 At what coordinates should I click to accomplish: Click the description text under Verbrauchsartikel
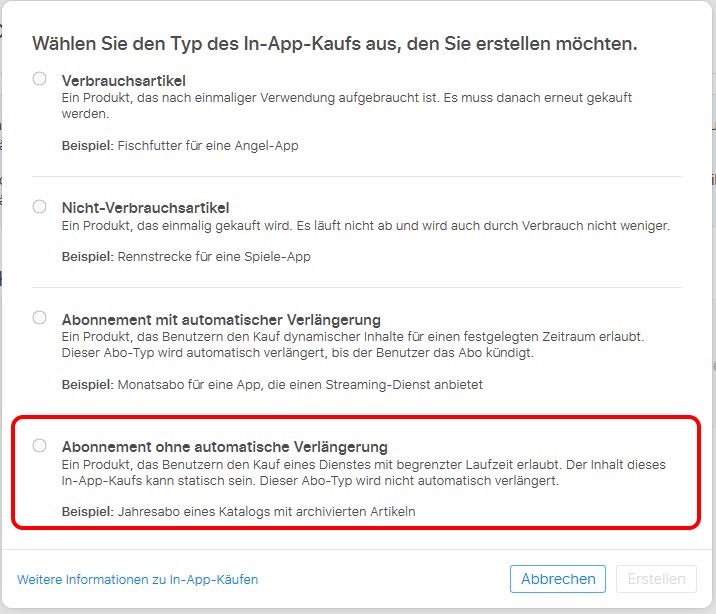pyautogui.click(x=347, y=106)
